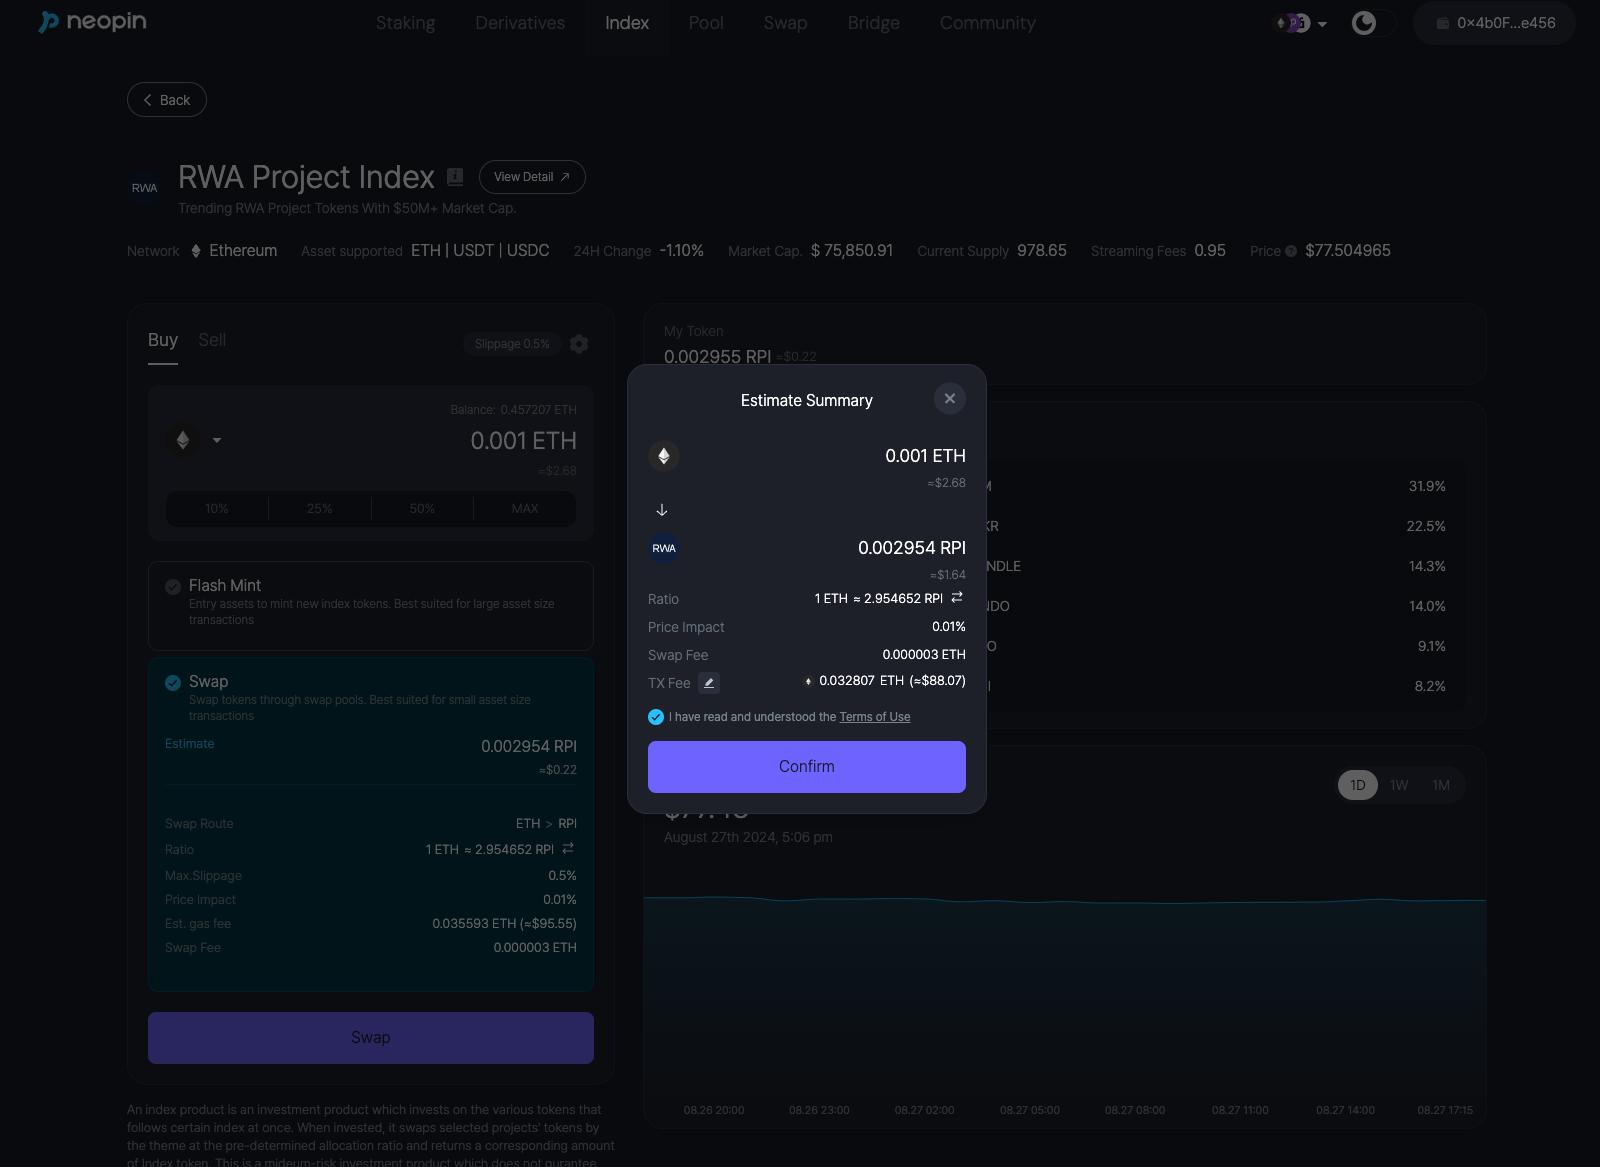Viewport: 1600px width, 1167px height.
Task: Toggle dark mode moon icon
Action: click(x=1364, y=23)
